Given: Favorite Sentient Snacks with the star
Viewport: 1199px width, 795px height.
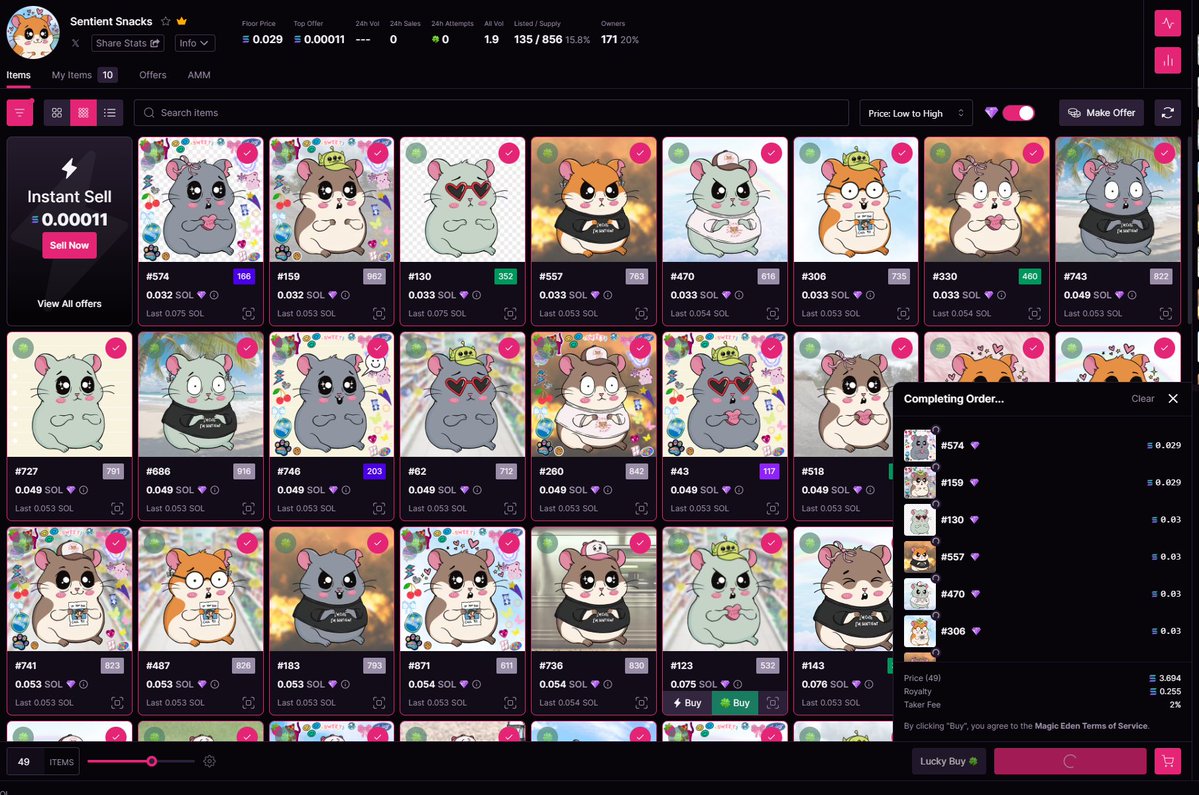Looking at the screenshot, I should click(x=166, y=21).
